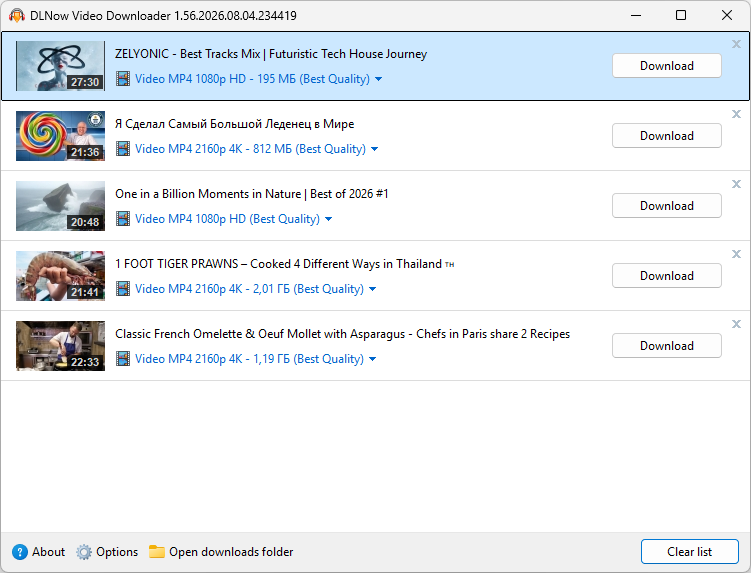
Task: Clear the download list
Action: pyautogui.click(x=690, y=551)
